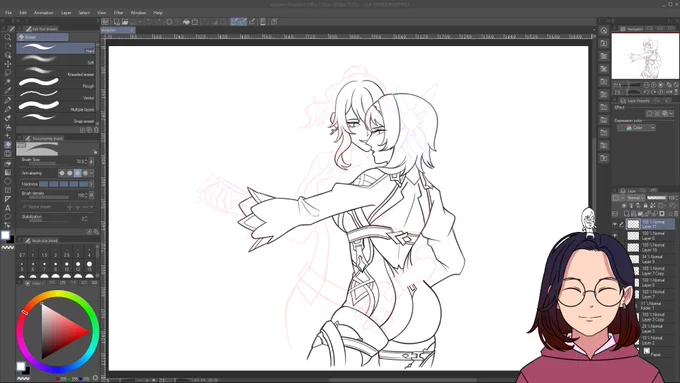Image resolution: width=680 pixels, height=383 pixels.
Task: Select the Fill bucket tool
Action: [x=7, y=163]
